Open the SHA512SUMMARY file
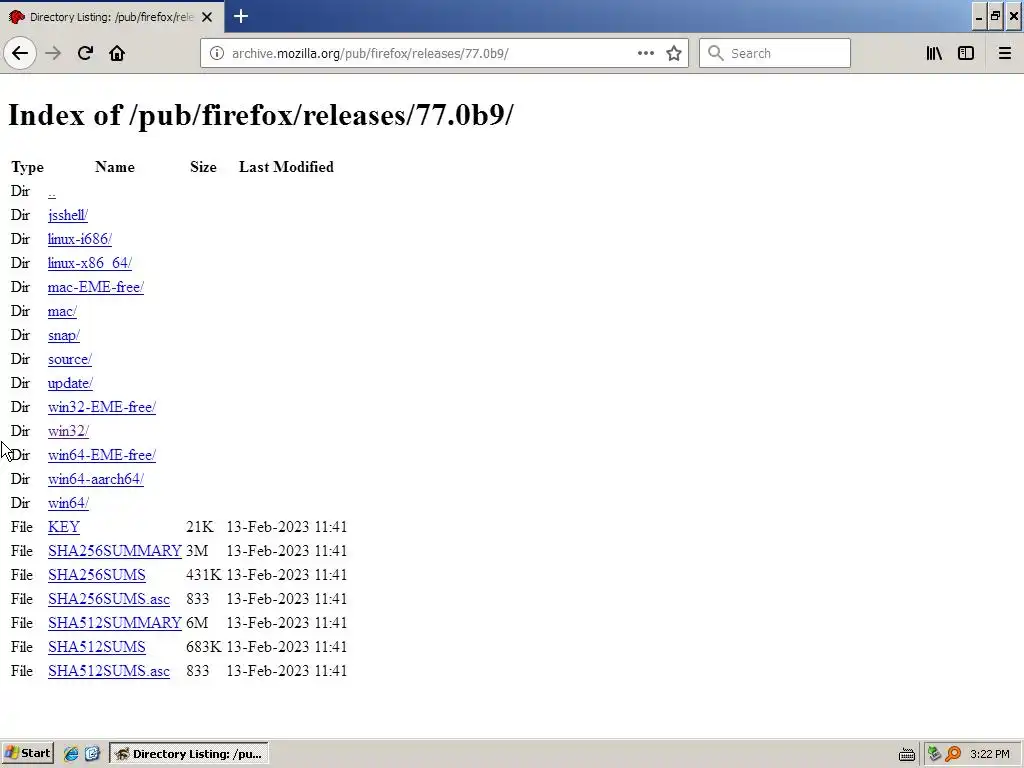This screenshot has height=768, width=1024. [x=115, y=624]
